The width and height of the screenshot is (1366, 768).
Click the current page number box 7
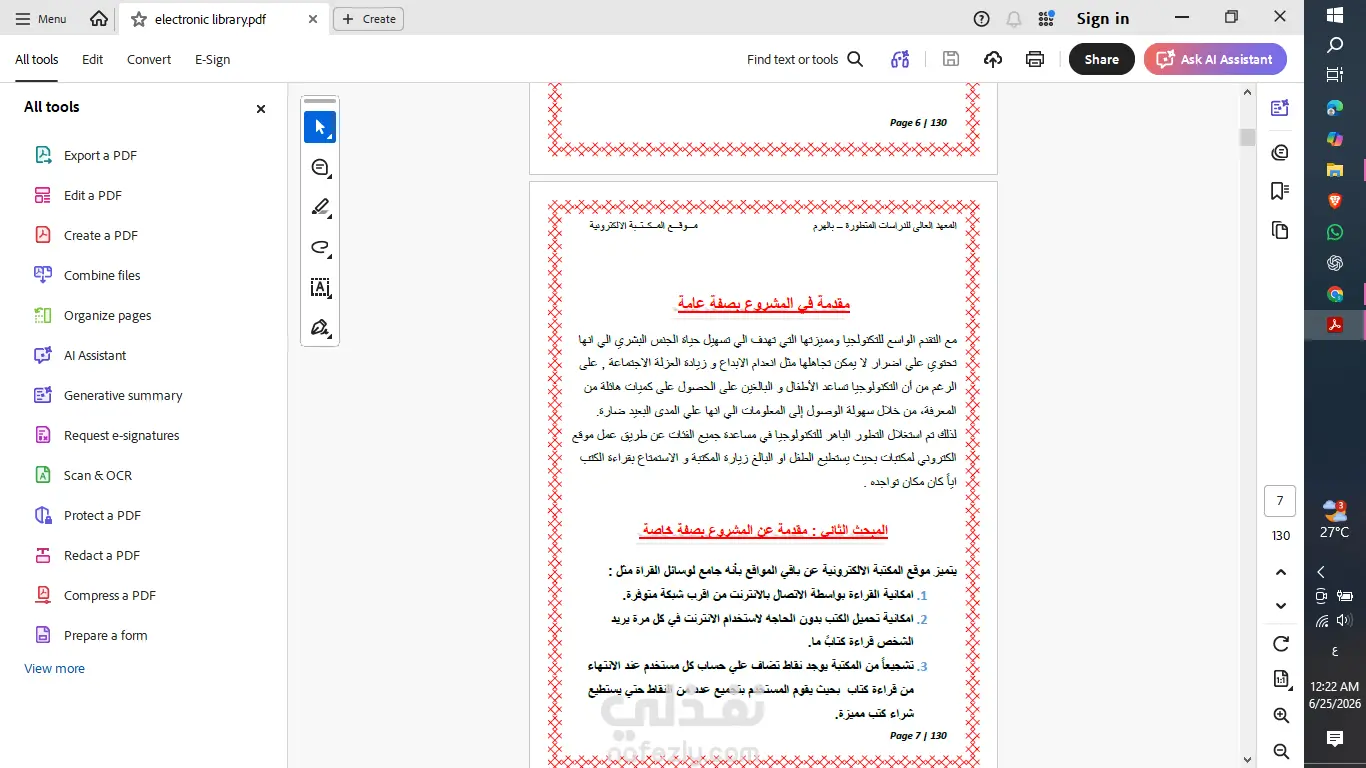coord(1280,500)
